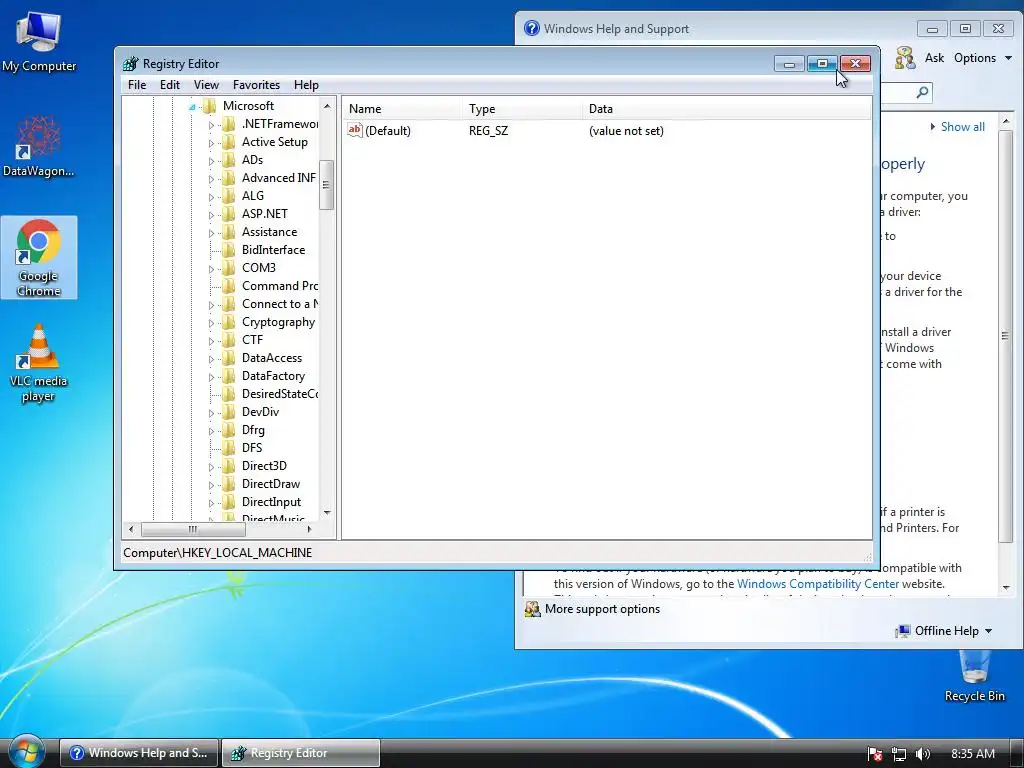Open the View menu
Viewport: 1024px width, 768px height.
[206, 85]
